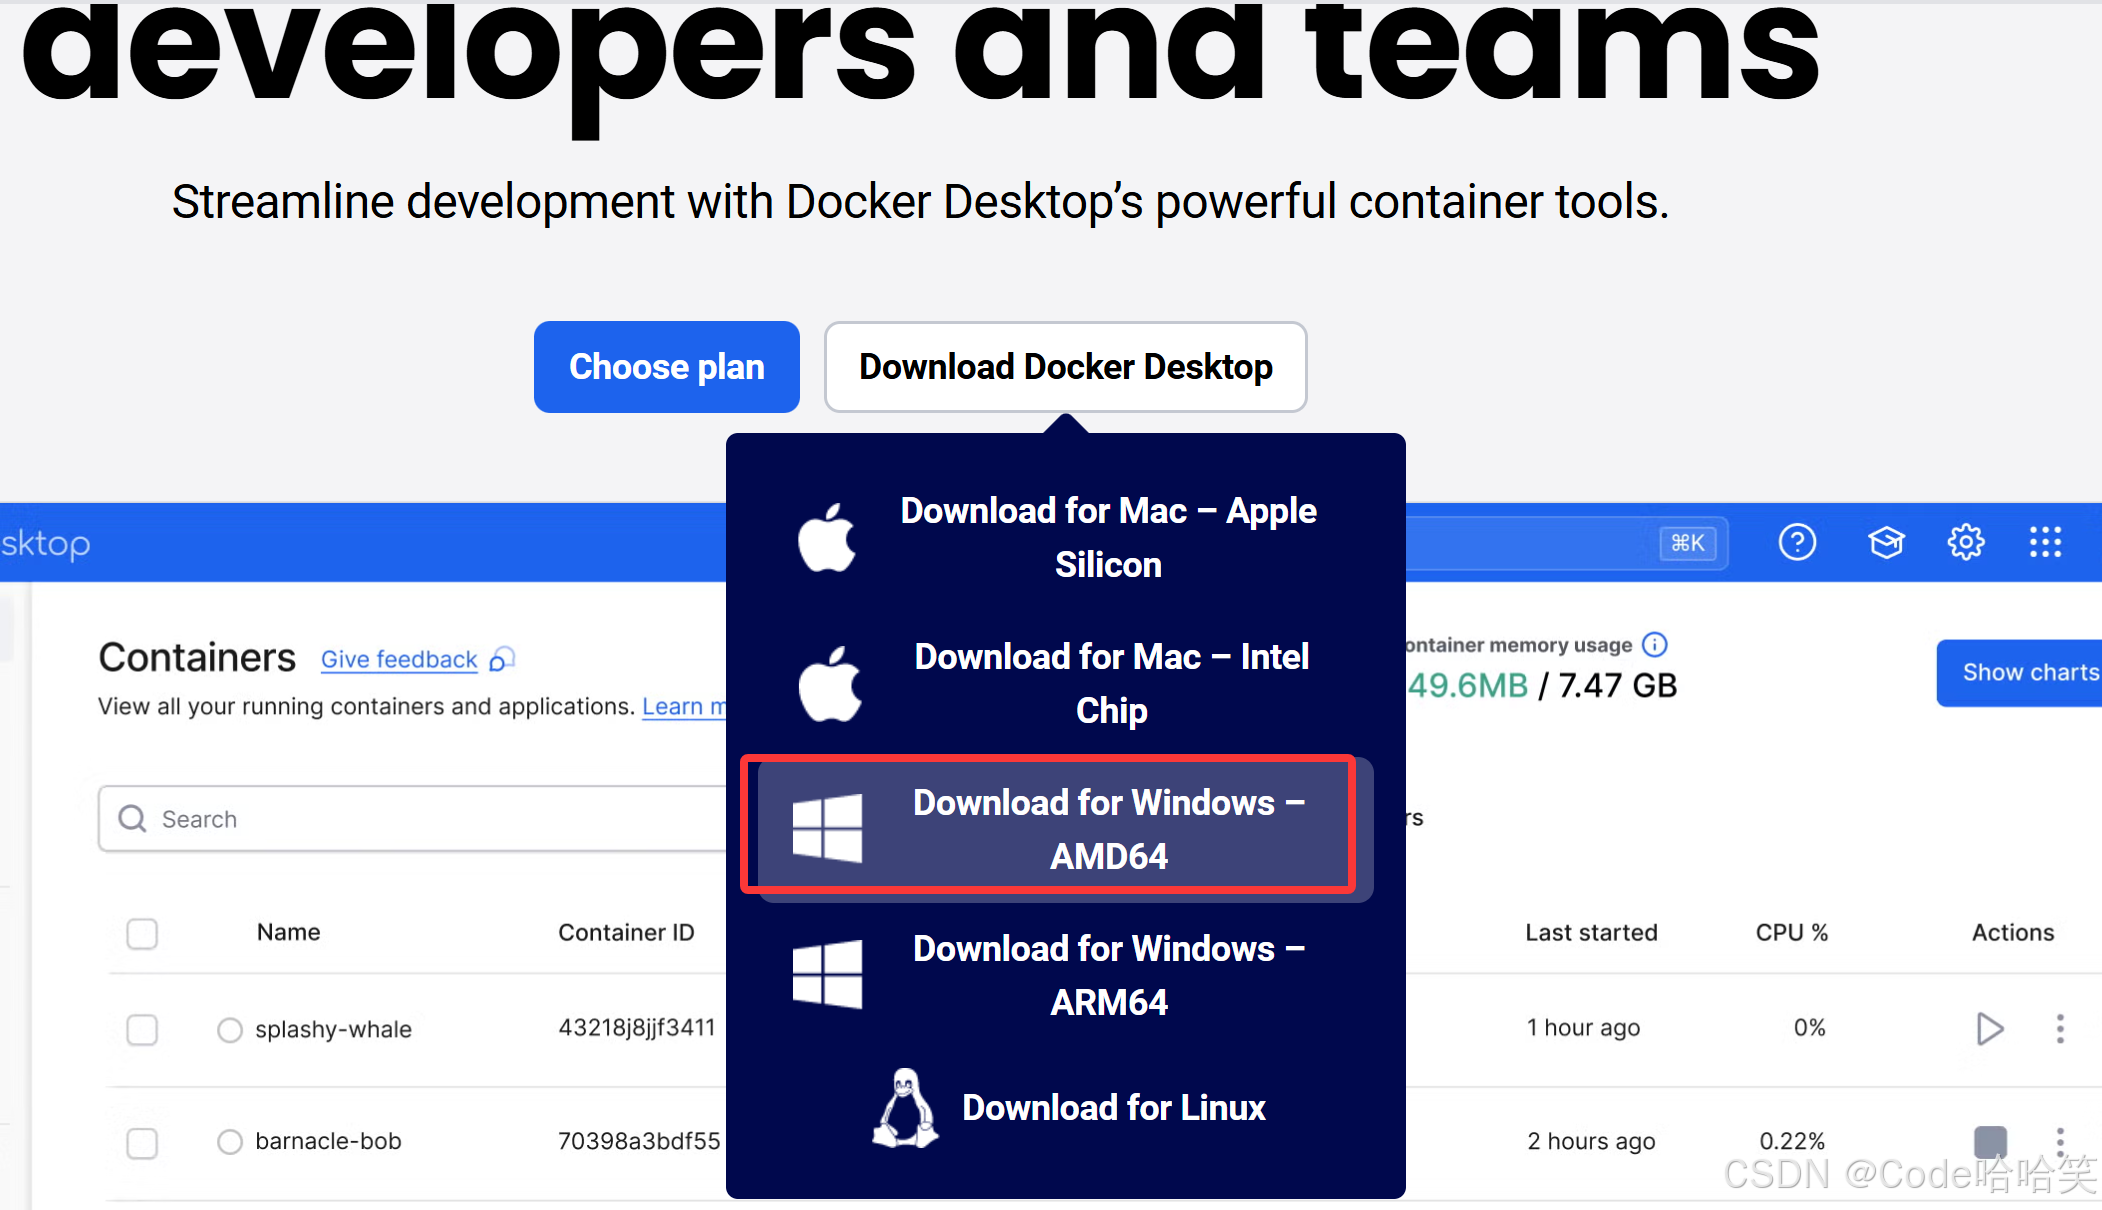Click the ⌘K shortcut badge in search bar
Screen dimensions: 2102x1210
point(1688,543)
